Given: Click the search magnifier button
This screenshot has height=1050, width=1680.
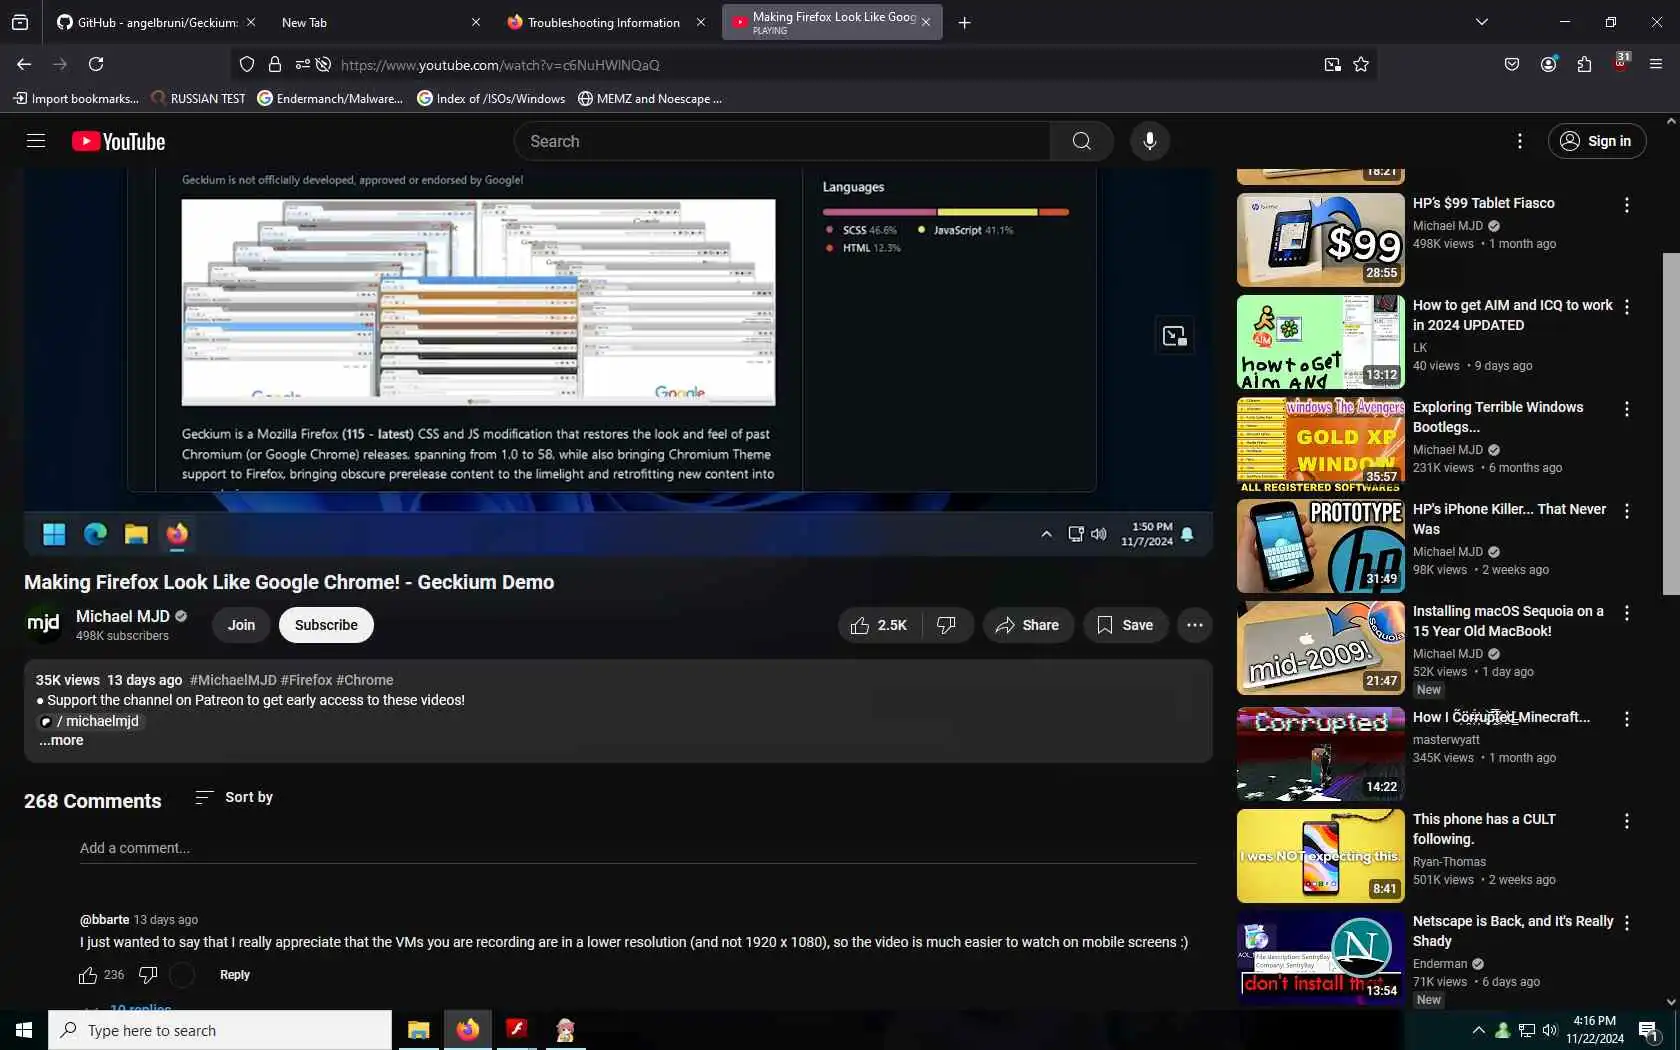Looking at the screenshot, I should pos(1081,141).
